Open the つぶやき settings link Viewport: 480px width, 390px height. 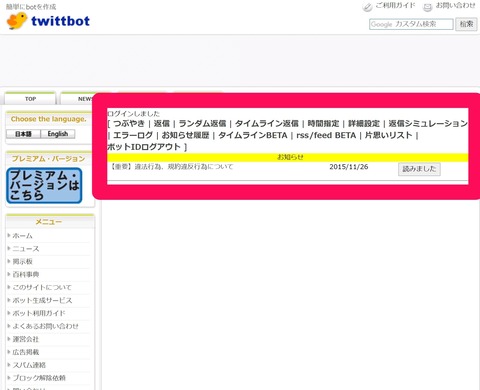(x=129, y=124)
